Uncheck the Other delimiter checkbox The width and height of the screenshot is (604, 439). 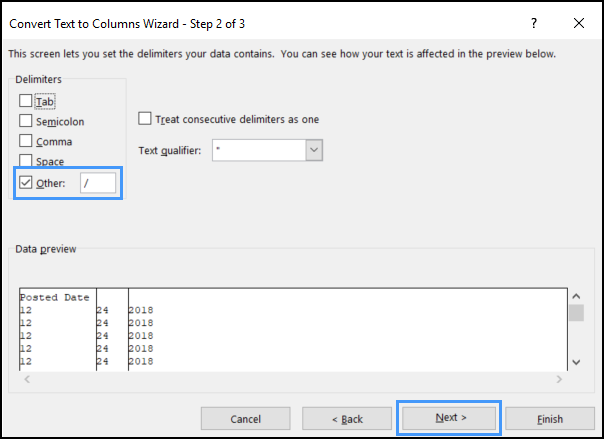coord(25,183)
